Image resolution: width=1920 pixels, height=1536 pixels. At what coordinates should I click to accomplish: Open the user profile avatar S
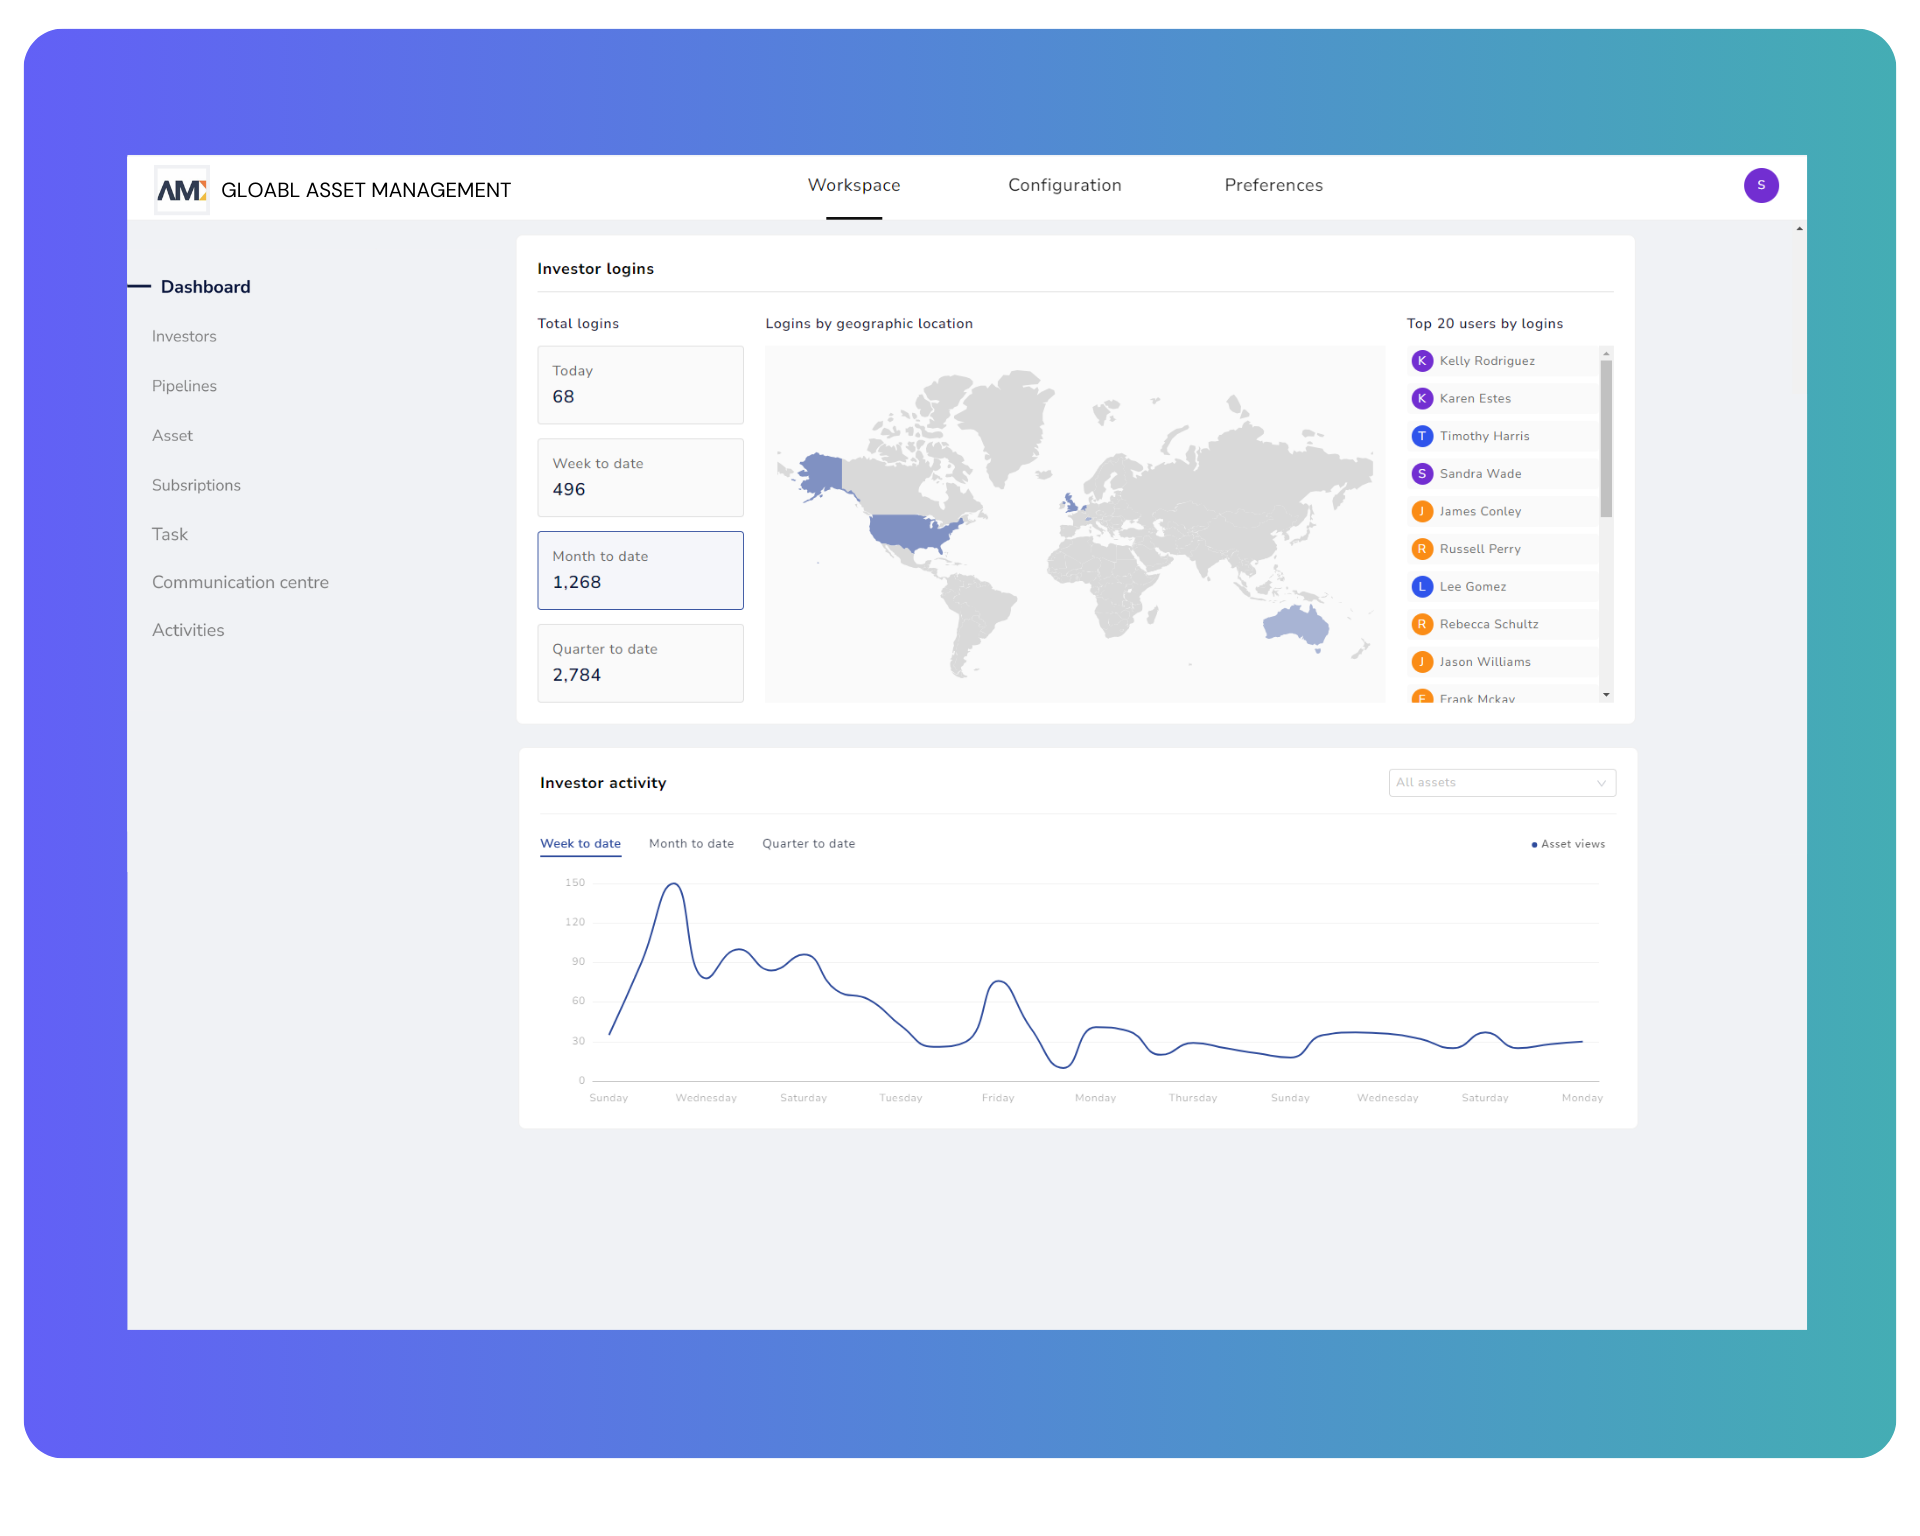click(1761, 185)
